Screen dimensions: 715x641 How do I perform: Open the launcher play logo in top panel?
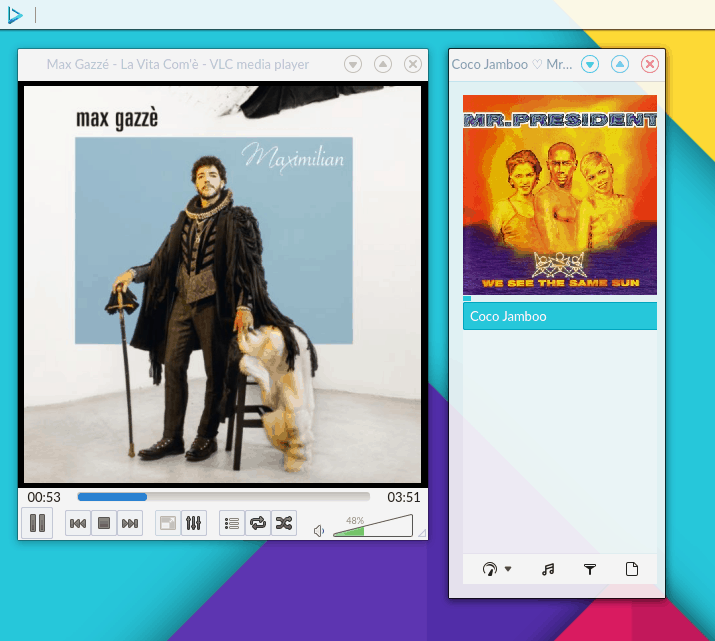click(x=15, y=15)
